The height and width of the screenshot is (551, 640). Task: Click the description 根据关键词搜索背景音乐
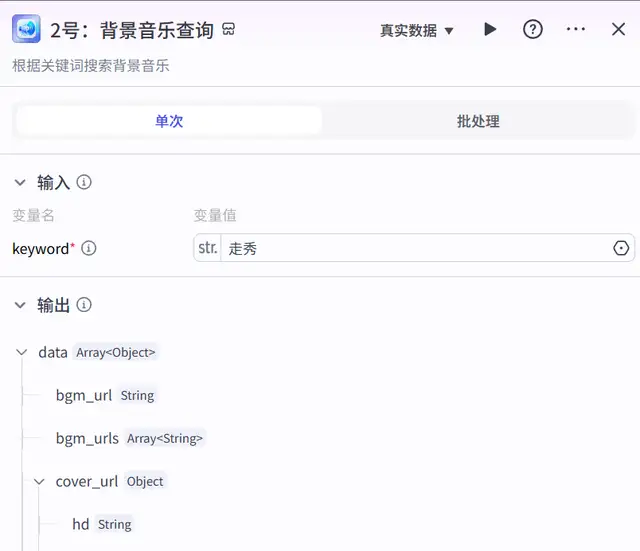pos(91,66)
